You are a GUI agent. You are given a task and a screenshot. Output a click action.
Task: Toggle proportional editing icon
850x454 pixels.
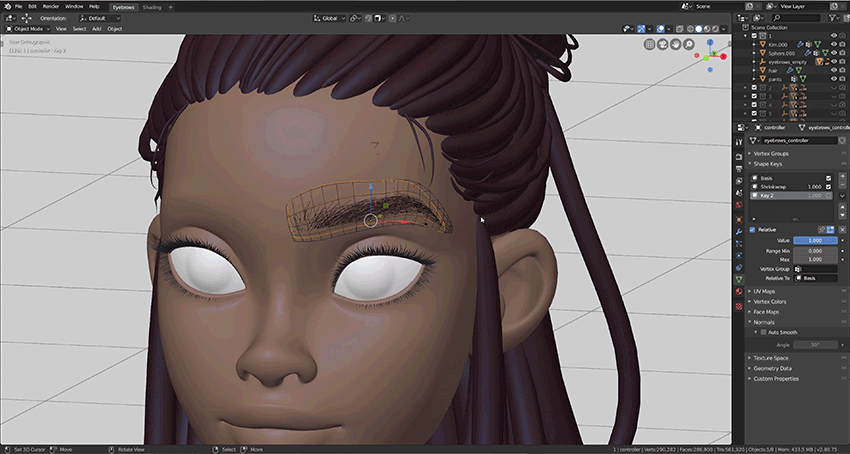tap(392, 18)
